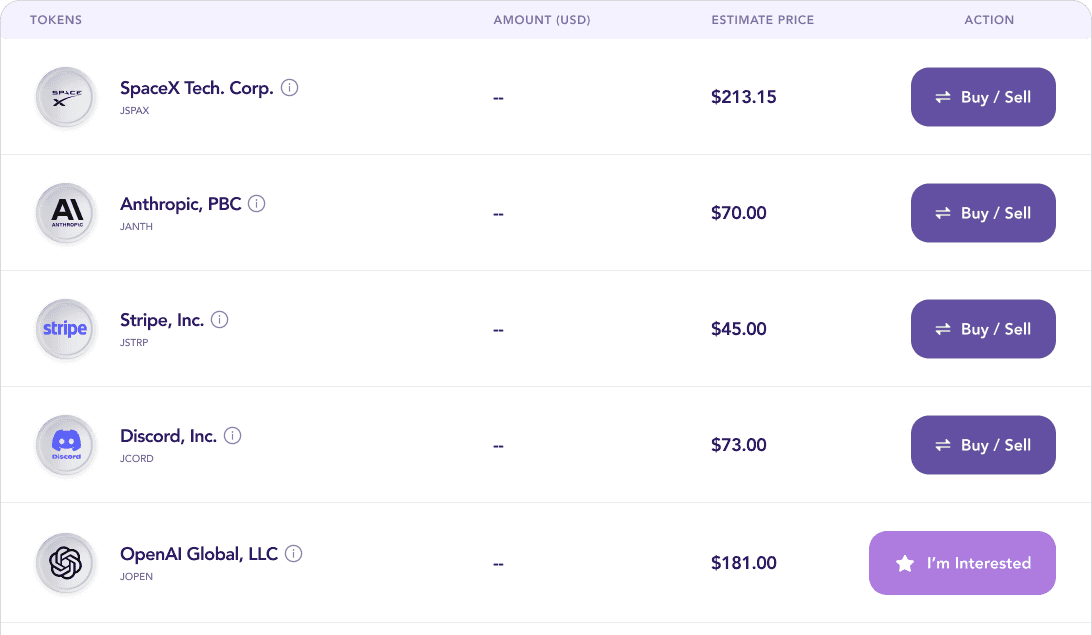The height and width of the screenshot is (635, 1092).
Task: Open info icon next to SpaceX Tech. Corp.
Action: (290, 88)
